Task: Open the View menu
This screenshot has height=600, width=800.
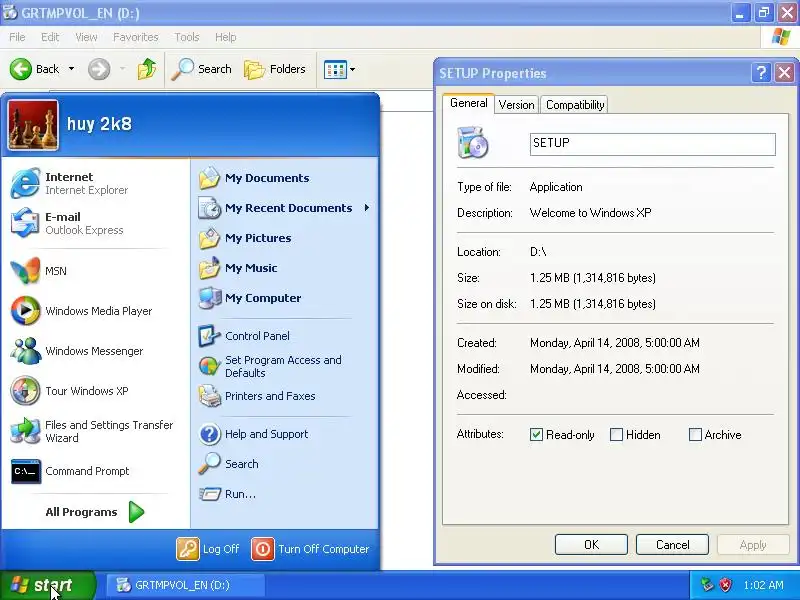Action: pyautogui.click(x=86, y=37)
